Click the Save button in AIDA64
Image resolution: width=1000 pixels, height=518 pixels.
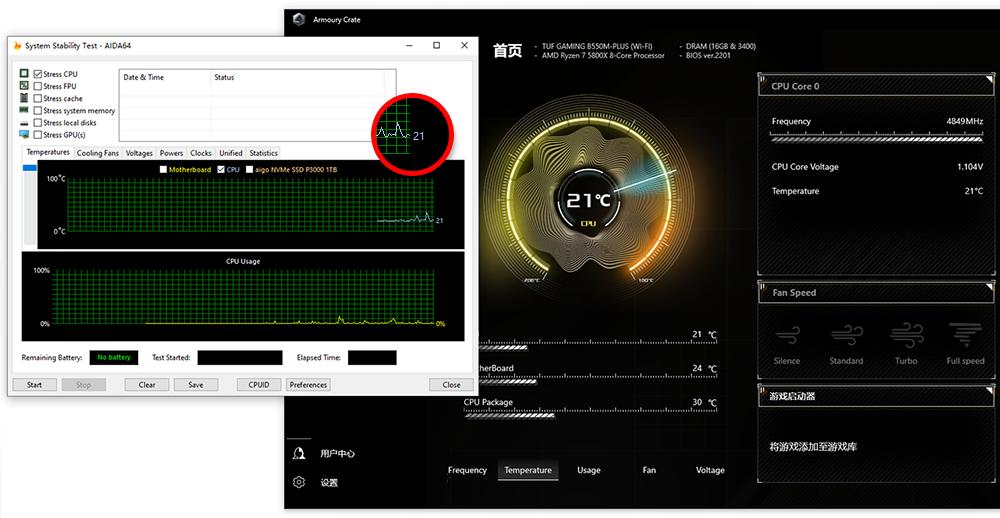[196, 385]
